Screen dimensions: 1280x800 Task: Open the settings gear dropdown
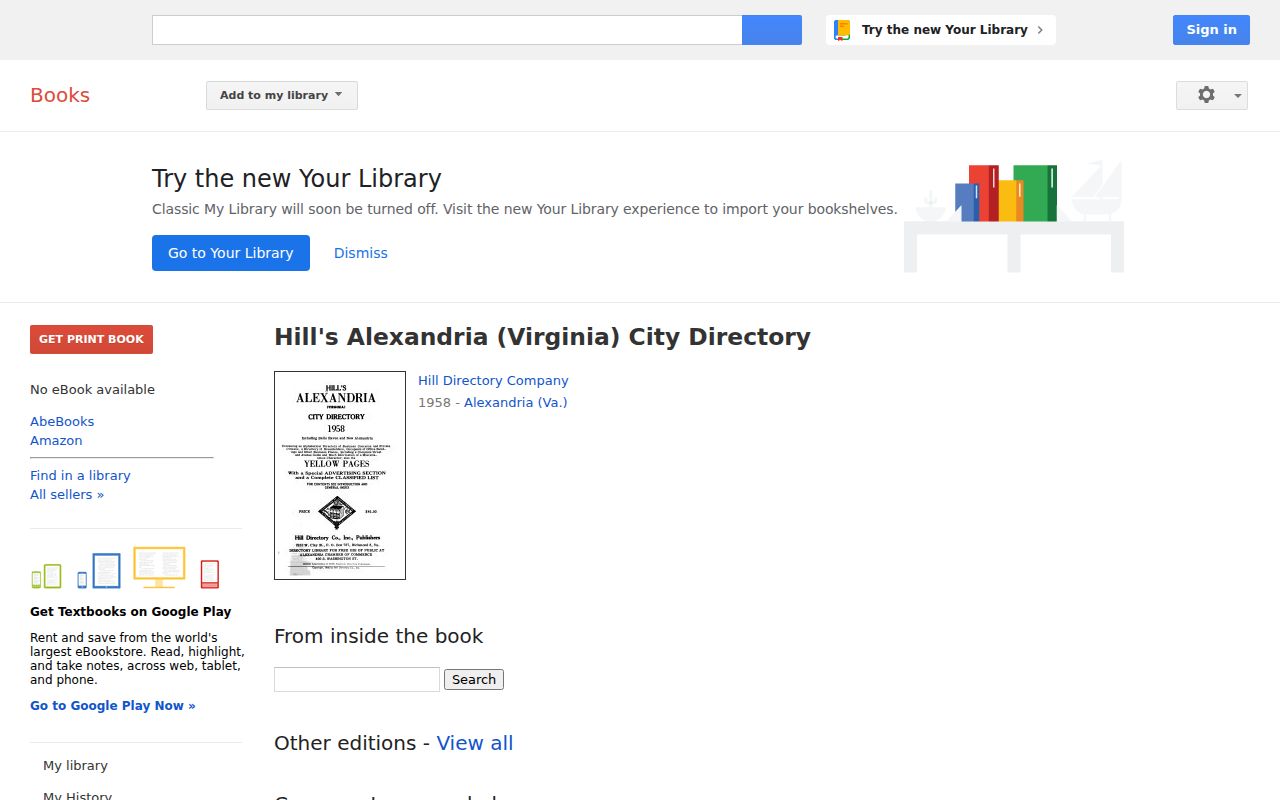1212,95
